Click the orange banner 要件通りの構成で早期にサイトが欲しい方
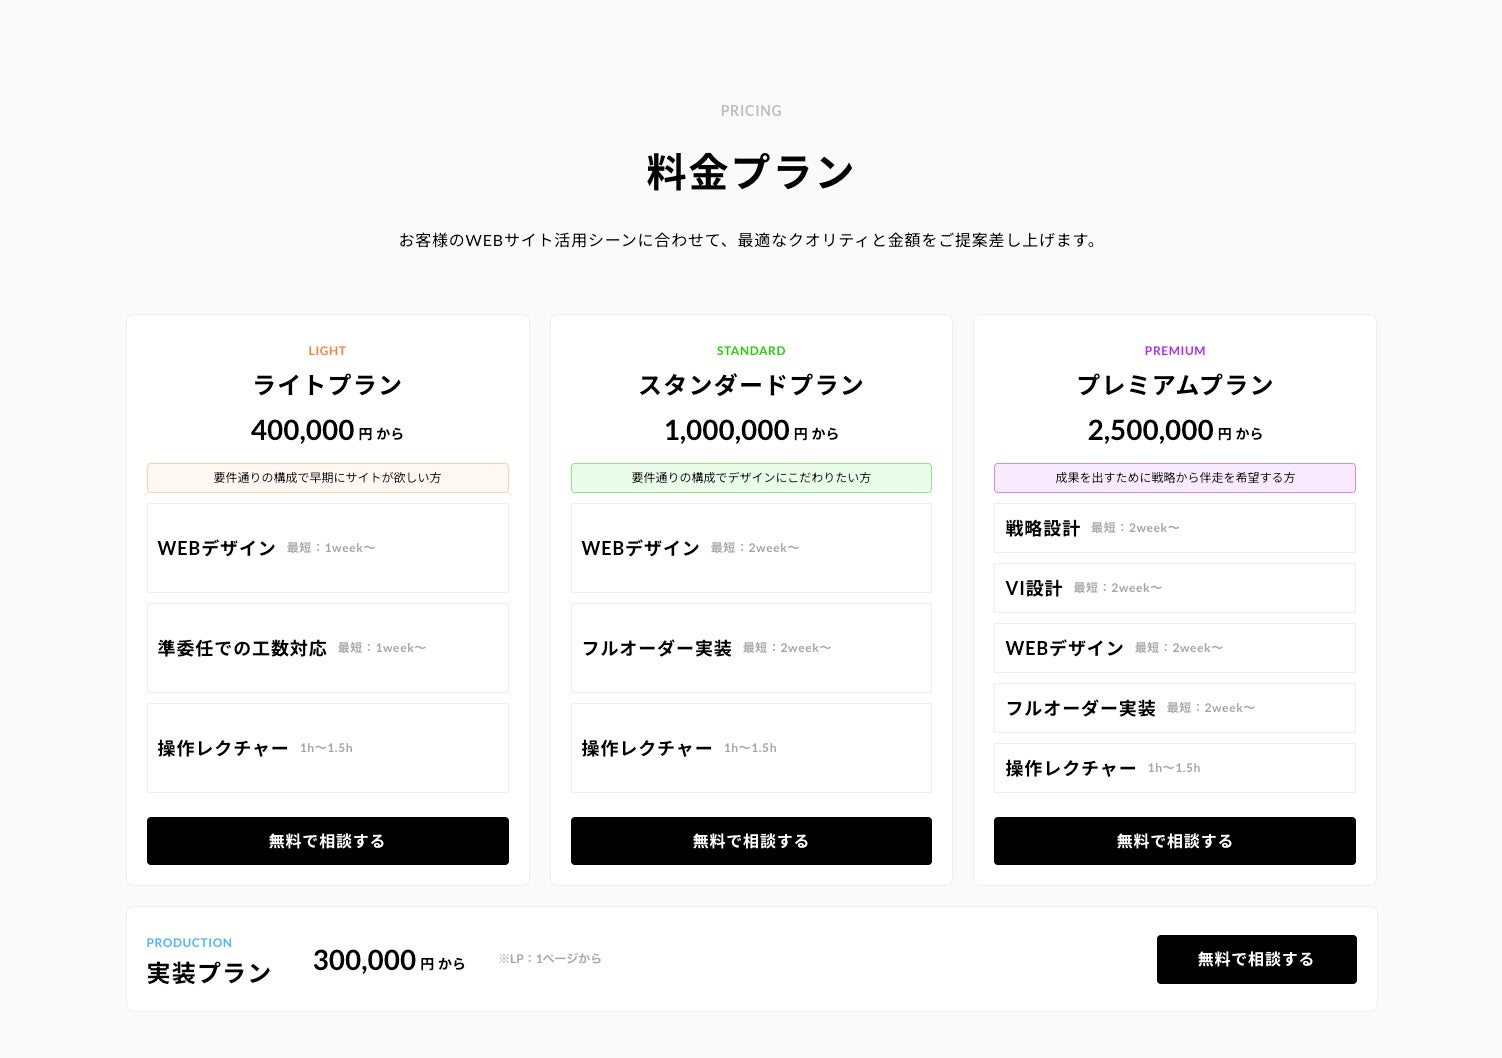 pos(327,478)
